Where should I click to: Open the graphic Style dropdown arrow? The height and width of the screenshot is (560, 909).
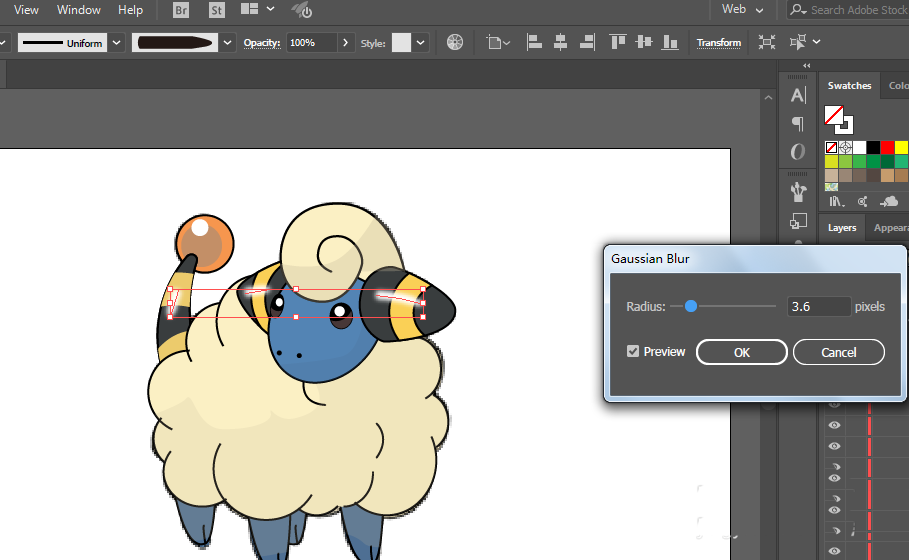tap(420, 42)
